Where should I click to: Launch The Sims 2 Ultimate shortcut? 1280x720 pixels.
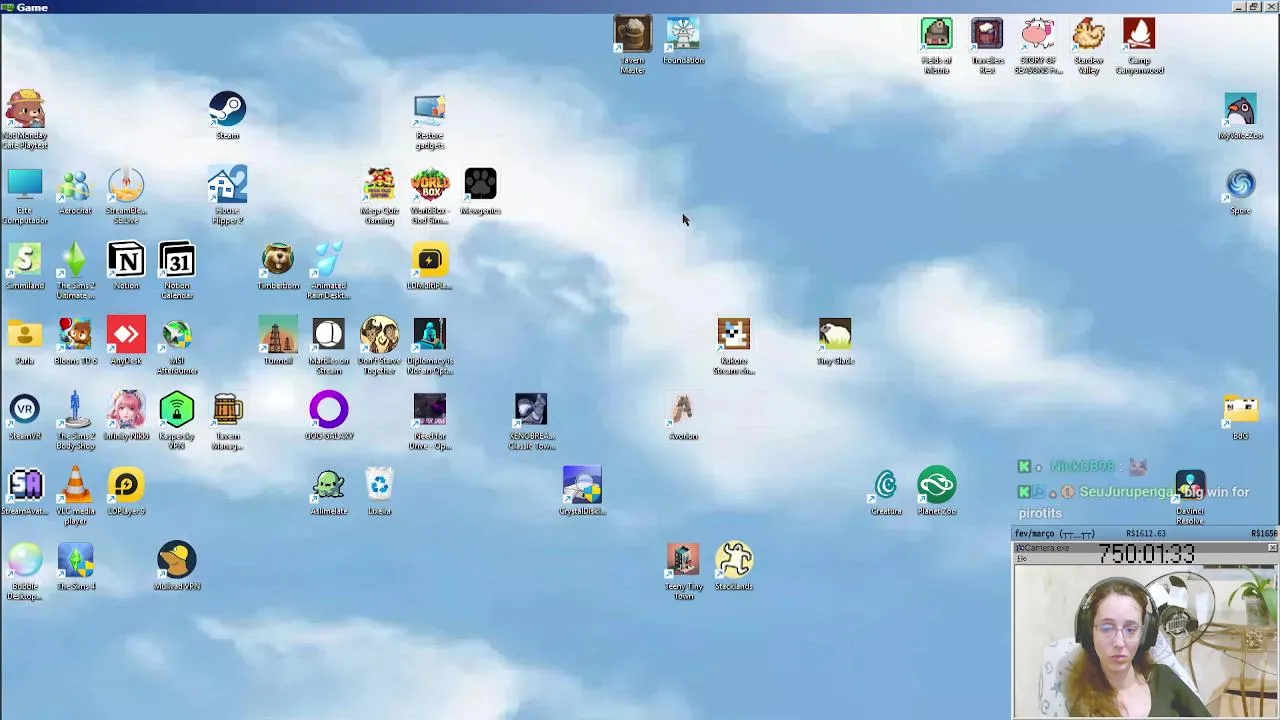75,260
